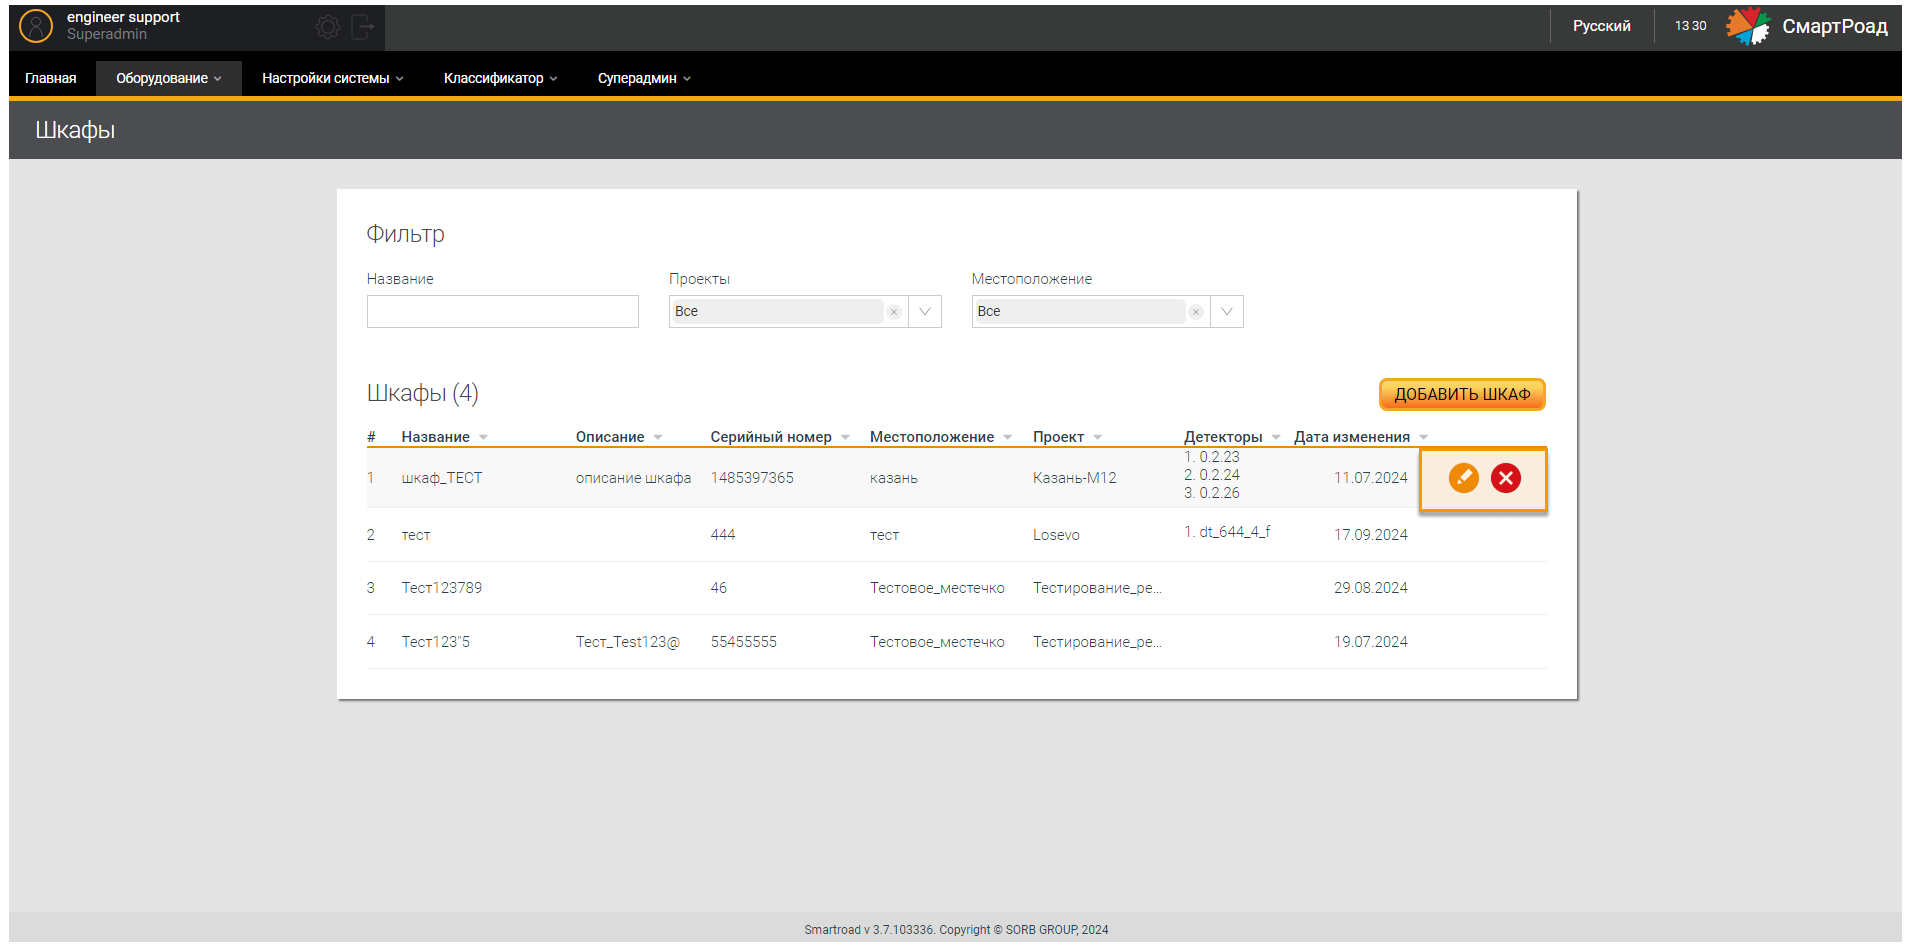Viewport: 1911px width, 948px height.
Task: Sort by Описание column arrow
Action: [x=658, y=437]
